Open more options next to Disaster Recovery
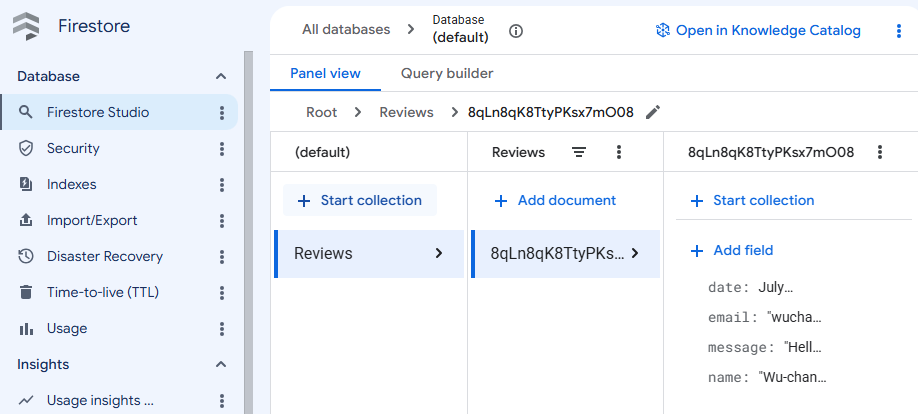 pyautogui.click(x=222, y=256)
